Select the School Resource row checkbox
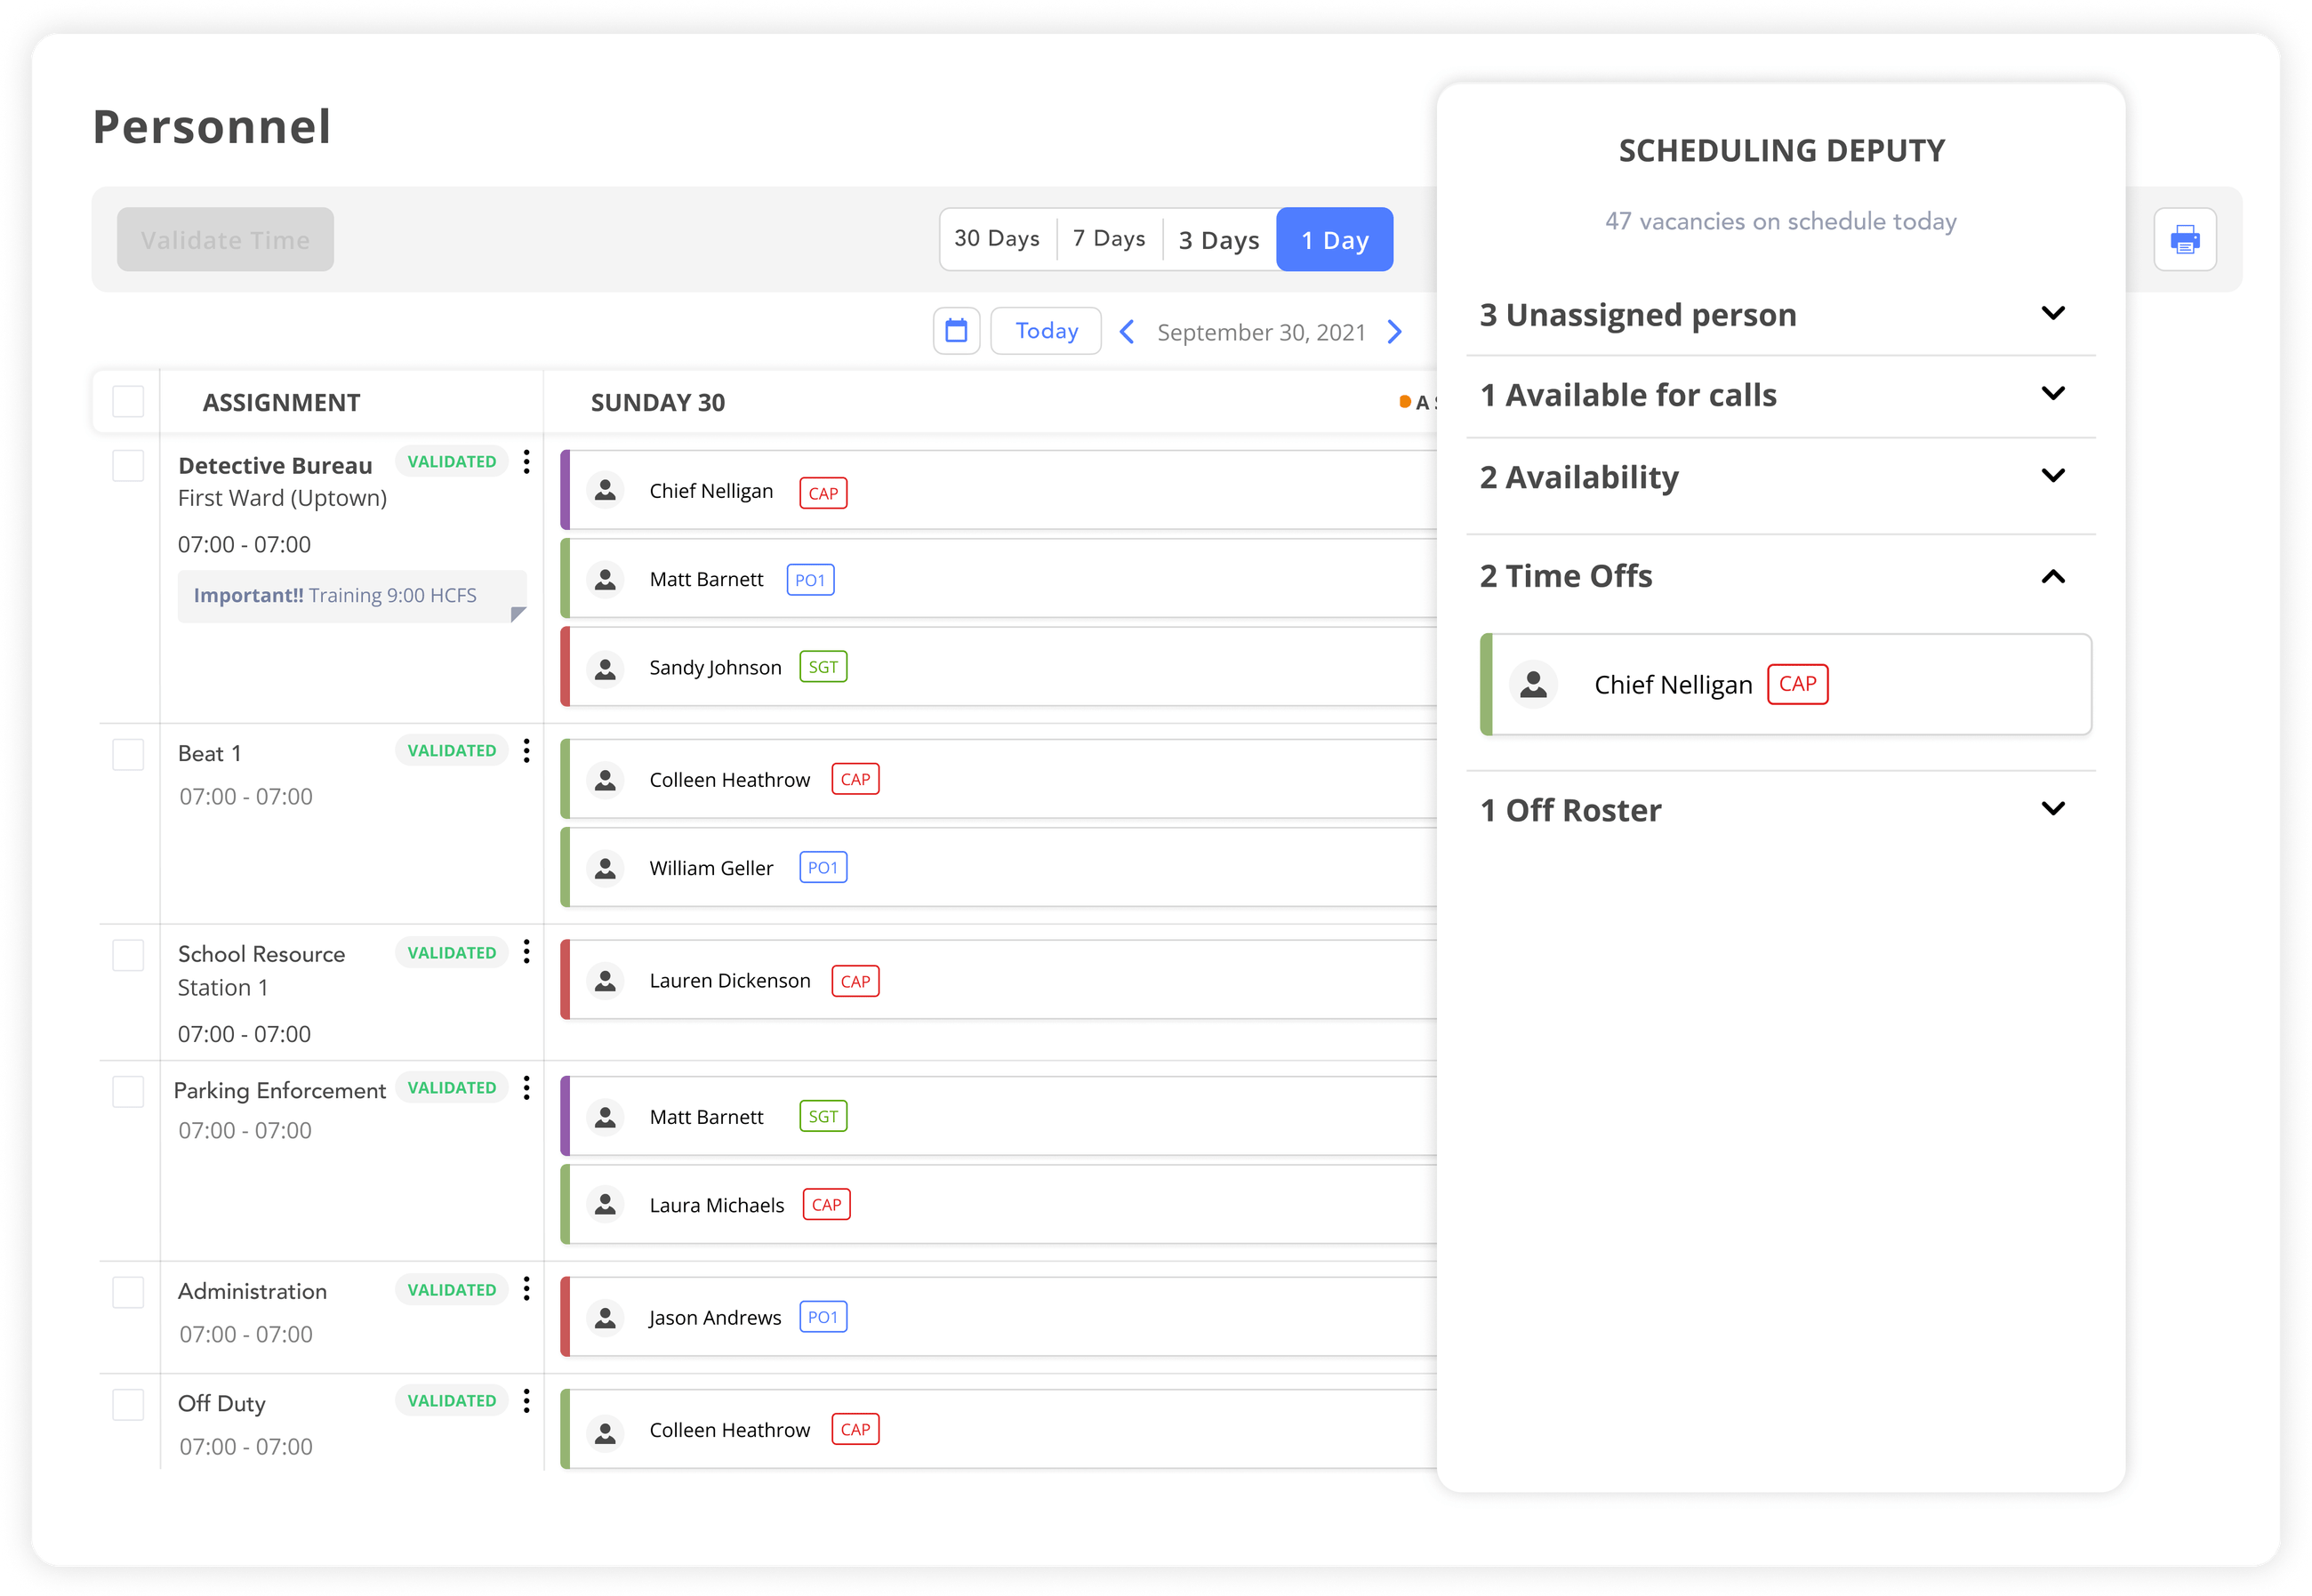 128,955
